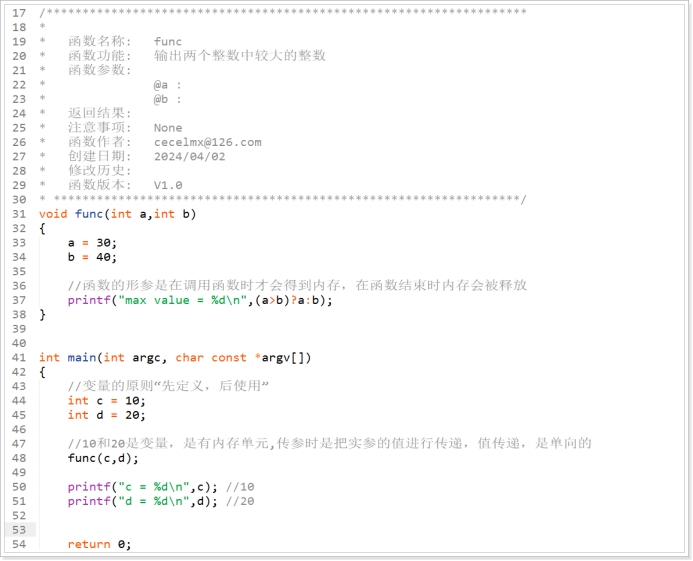Click the printf "max value" statement
The width and height of the screenshot is (693, 561).
[200, 300]
